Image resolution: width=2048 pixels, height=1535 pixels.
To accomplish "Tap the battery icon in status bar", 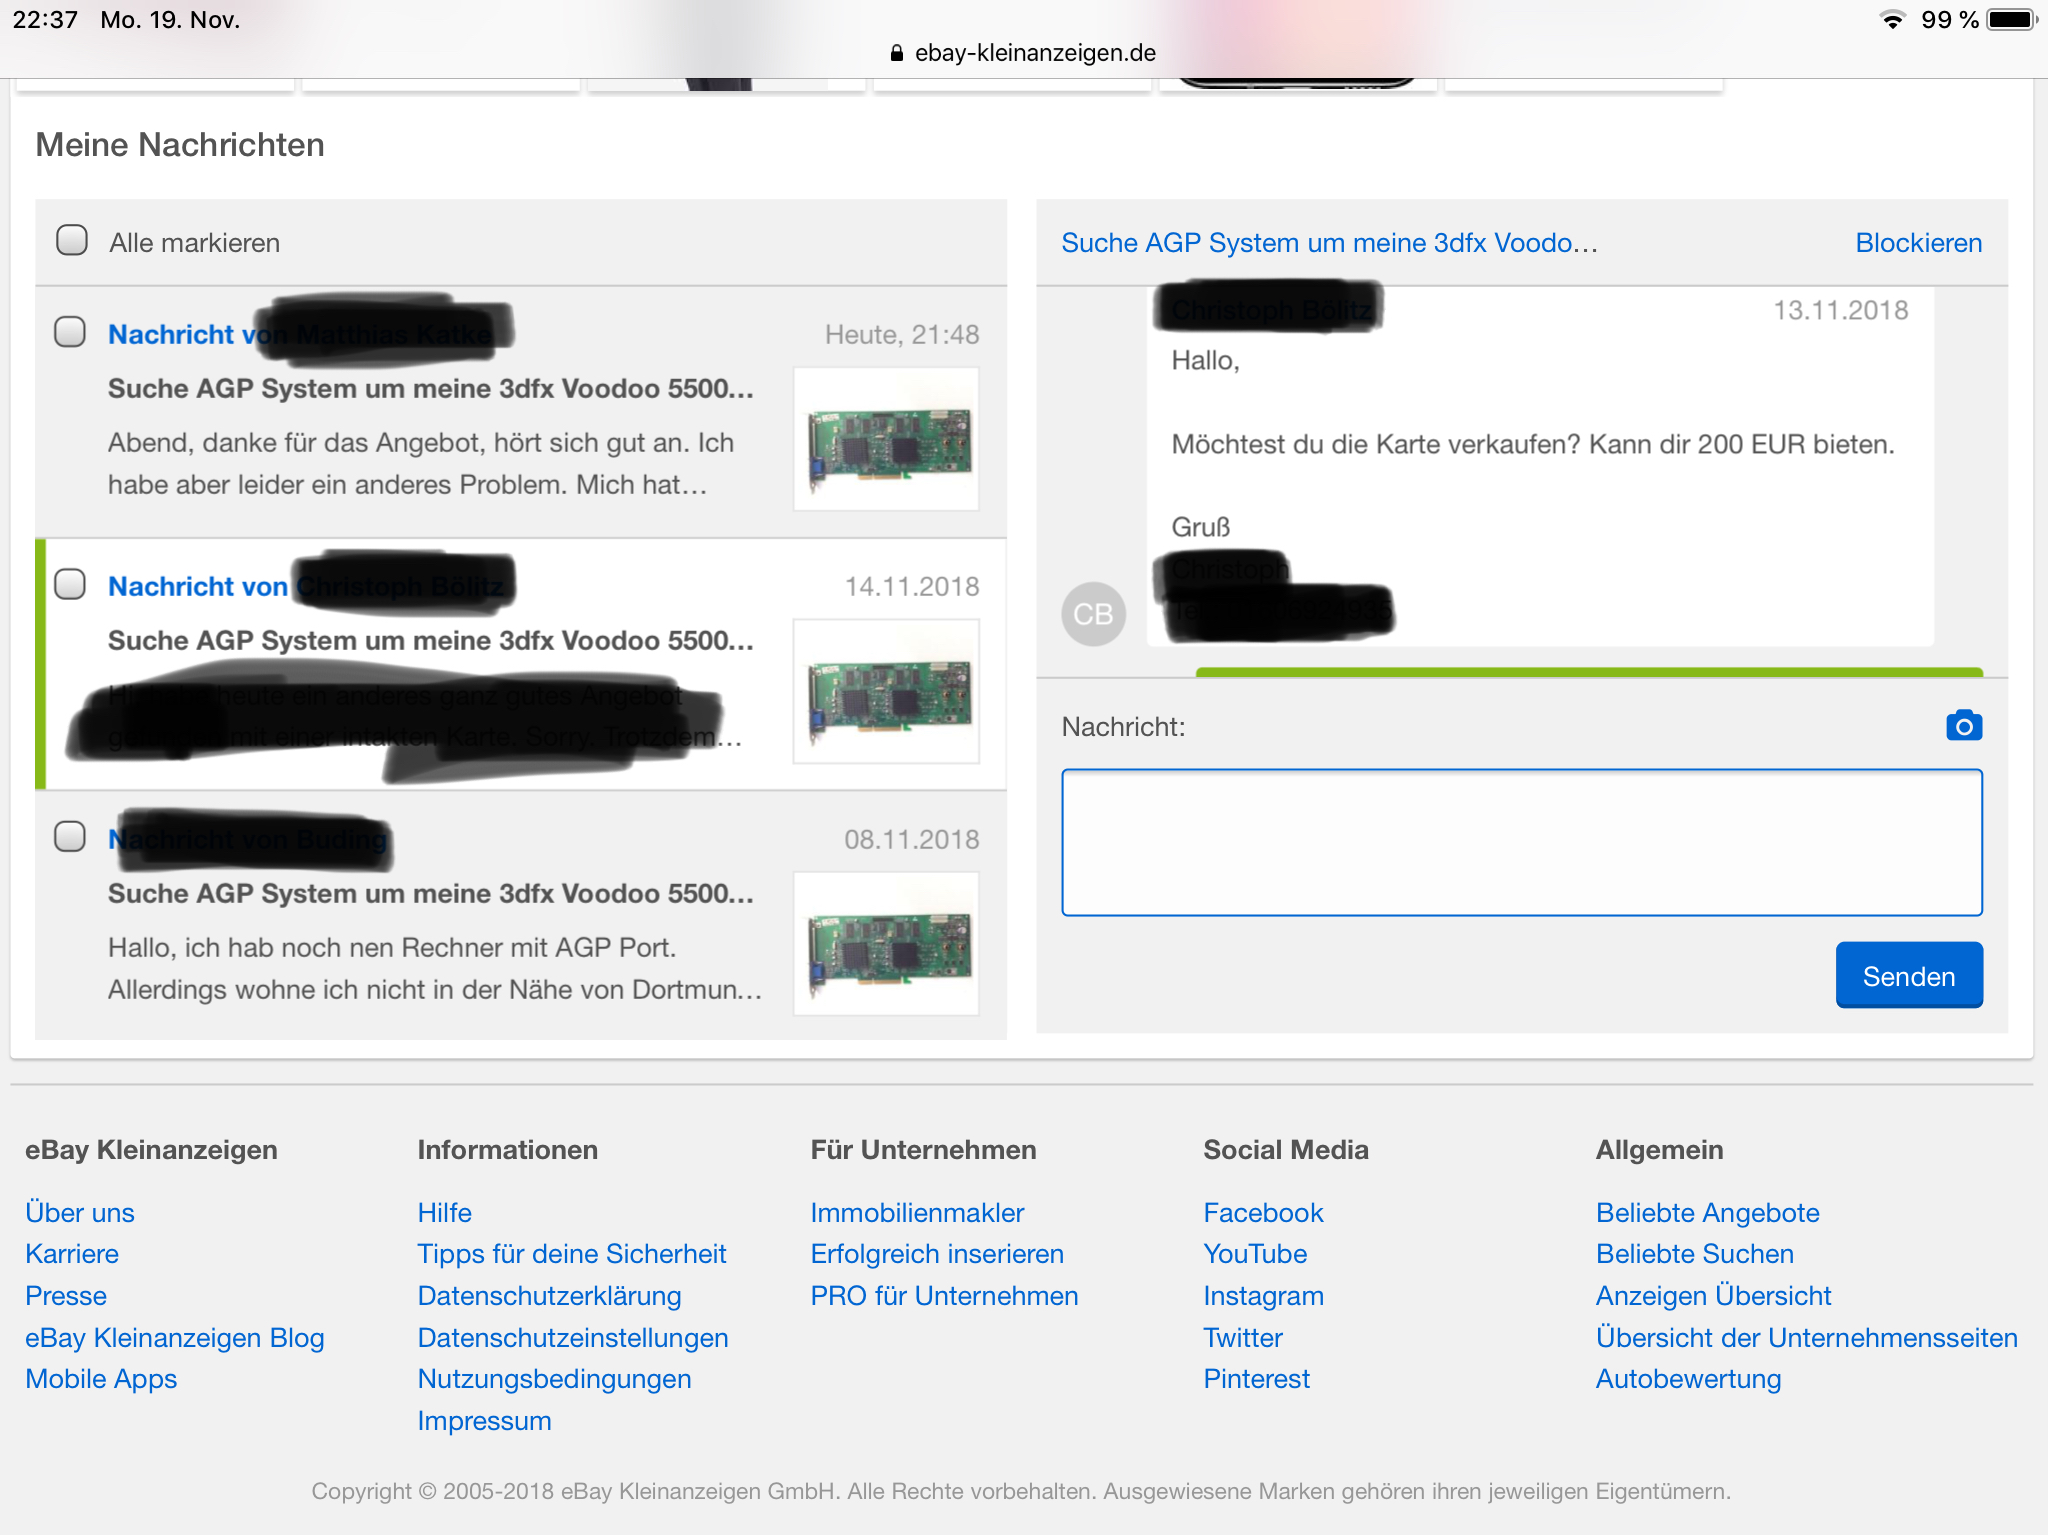I will [2011, 20].
